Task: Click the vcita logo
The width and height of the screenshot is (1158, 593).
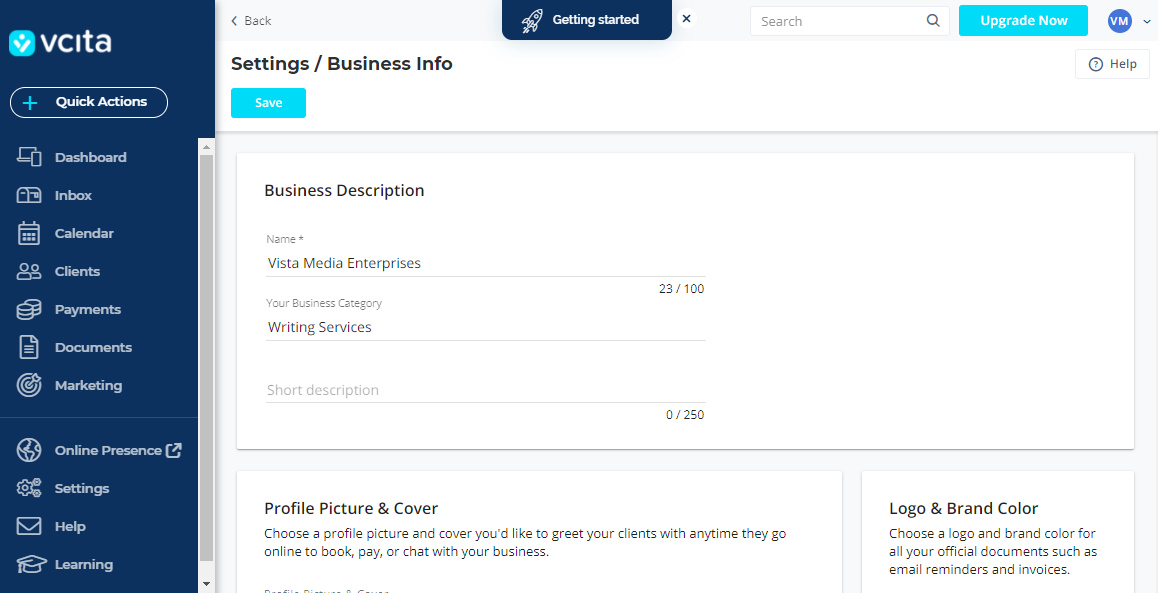Action: point(60,42)
